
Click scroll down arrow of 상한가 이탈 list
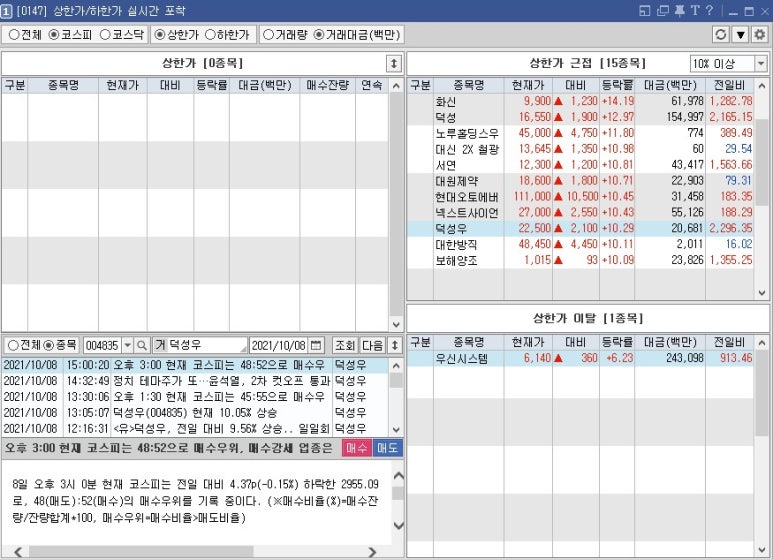[x=762, y=550]
